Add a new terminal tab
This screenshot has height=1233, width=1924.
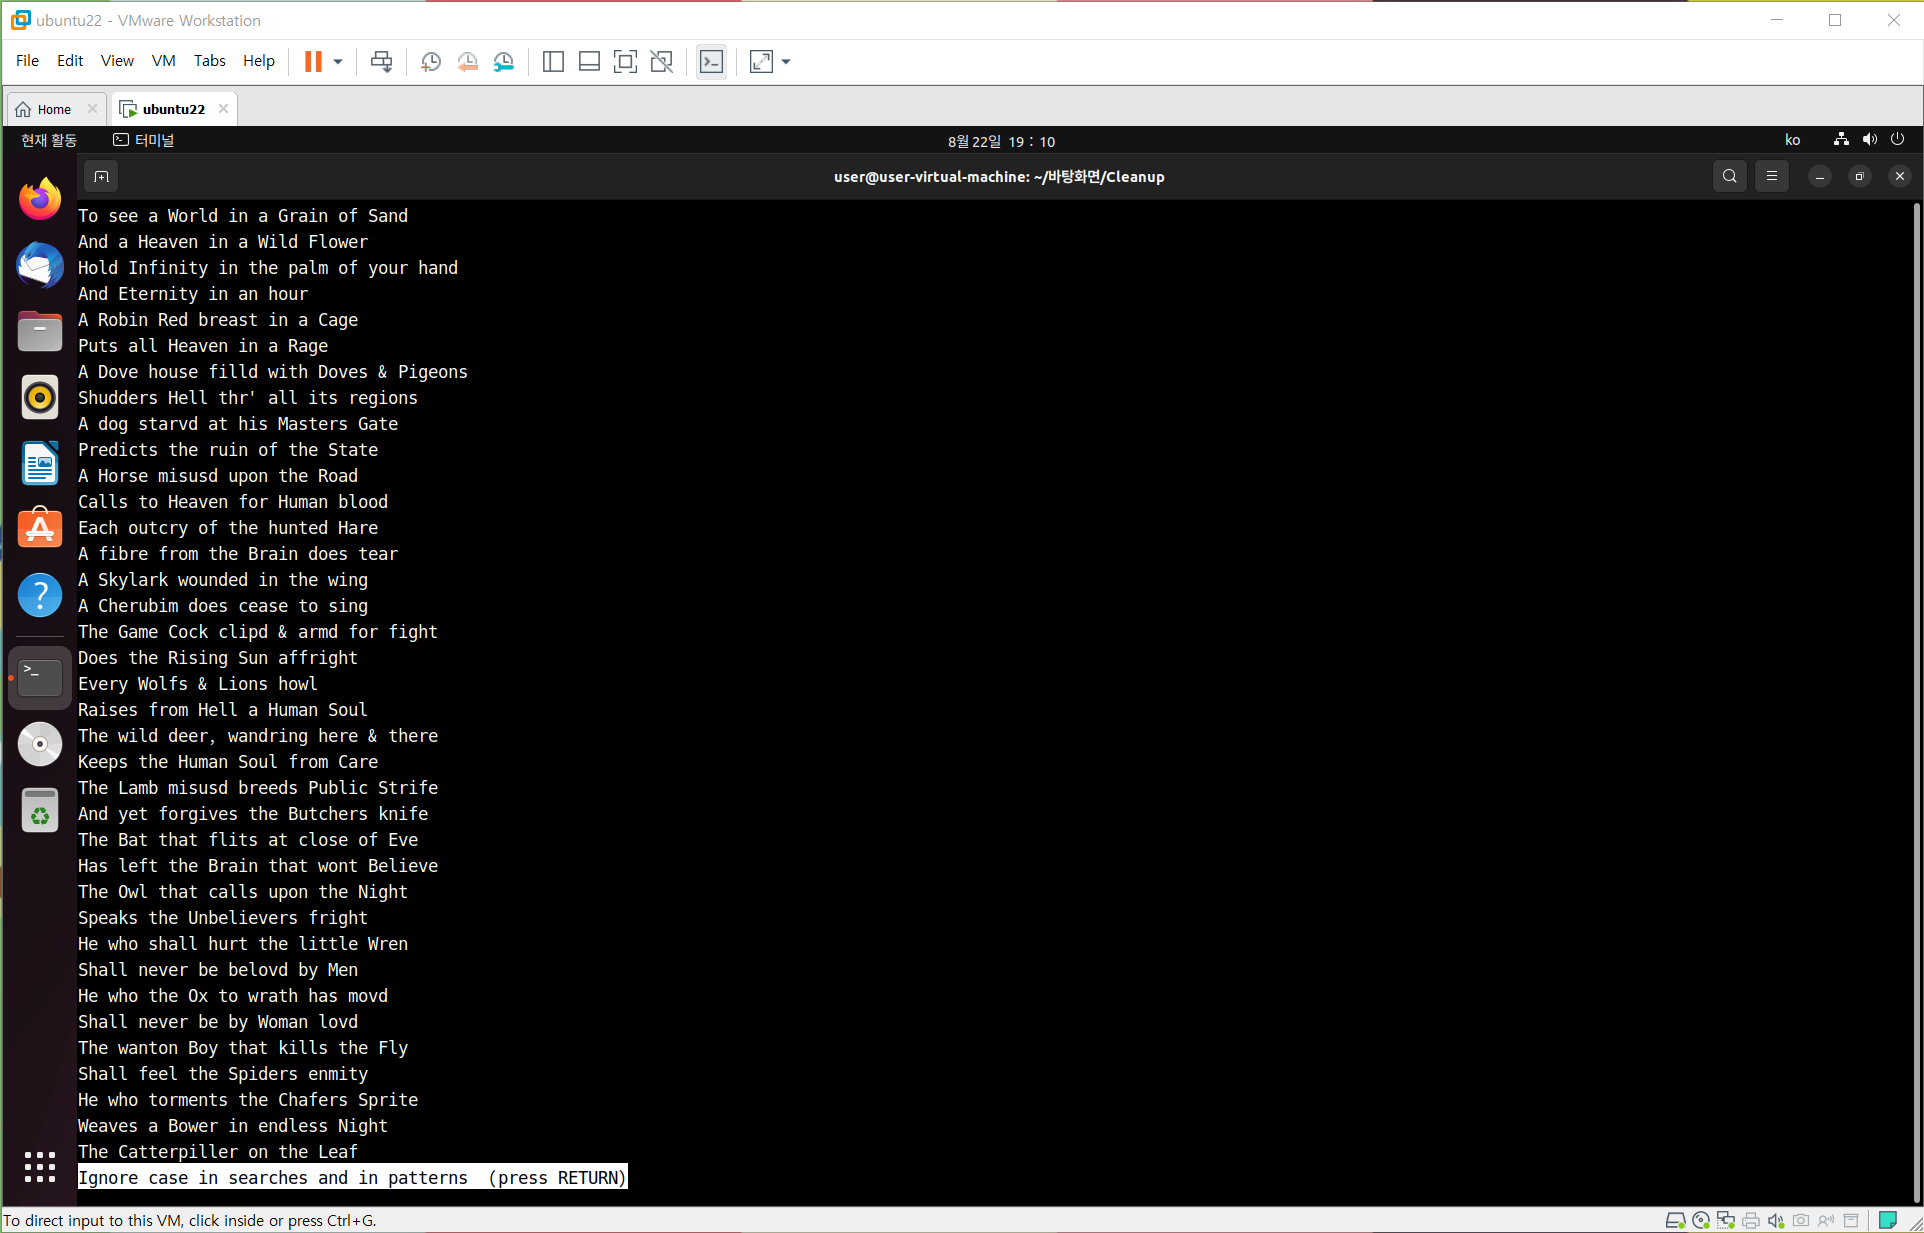point(101,177)
